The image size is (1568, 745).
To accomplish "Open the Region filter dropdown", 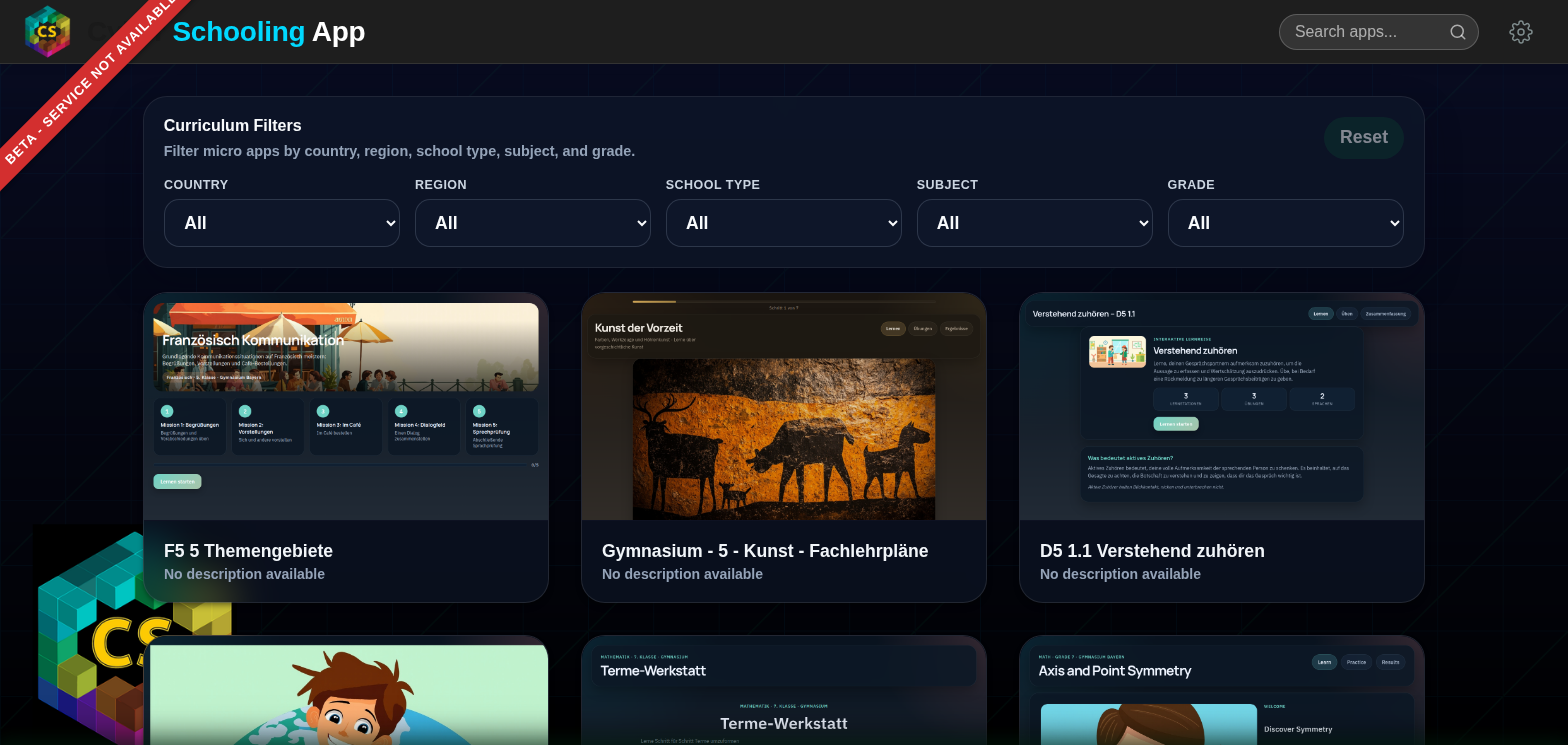I will [533, 223].
